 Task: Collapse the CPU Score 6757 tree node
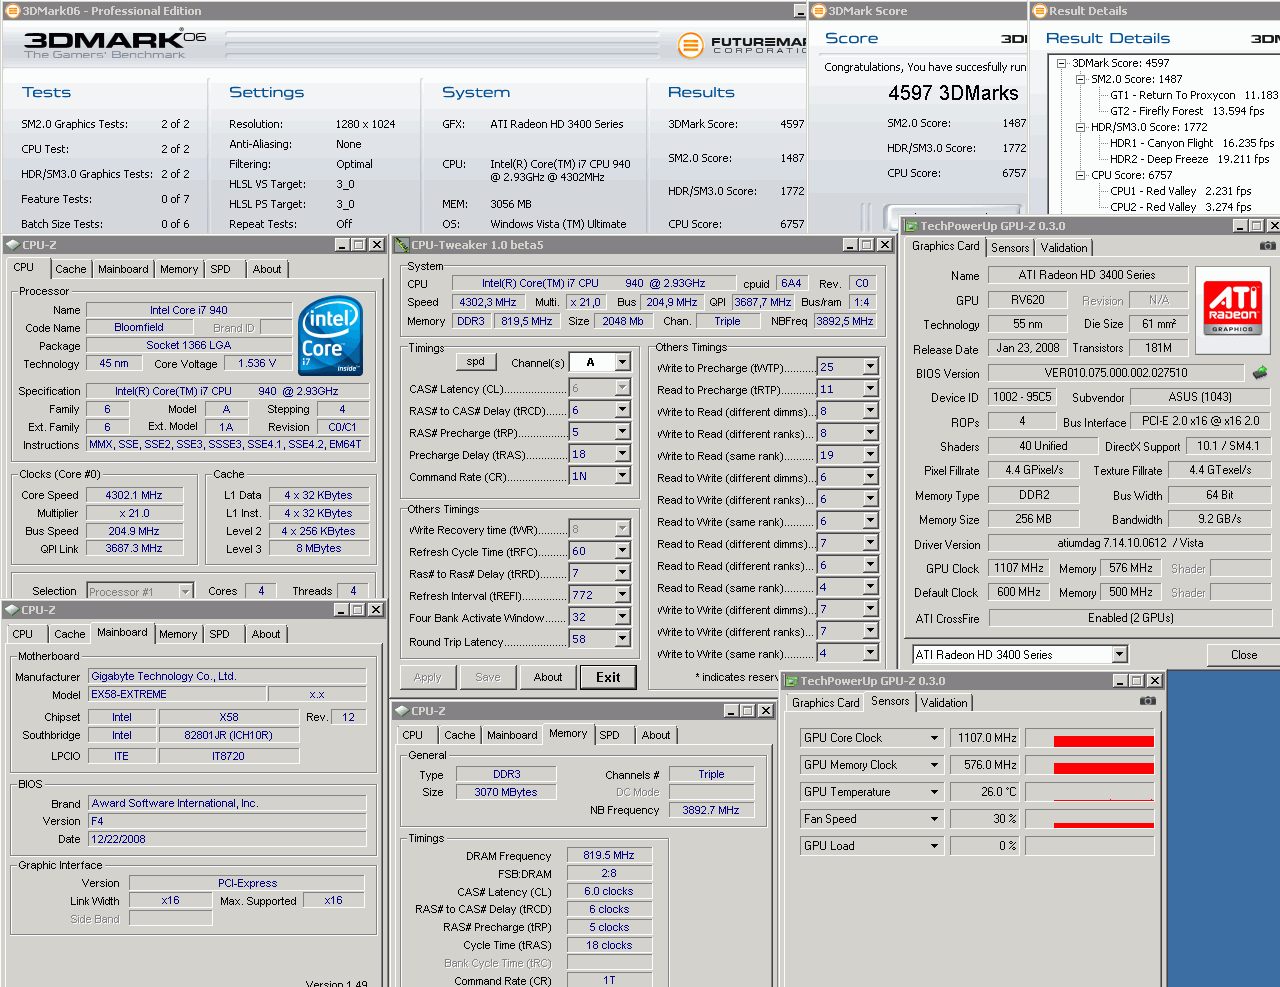click(x=1081, y=175)
